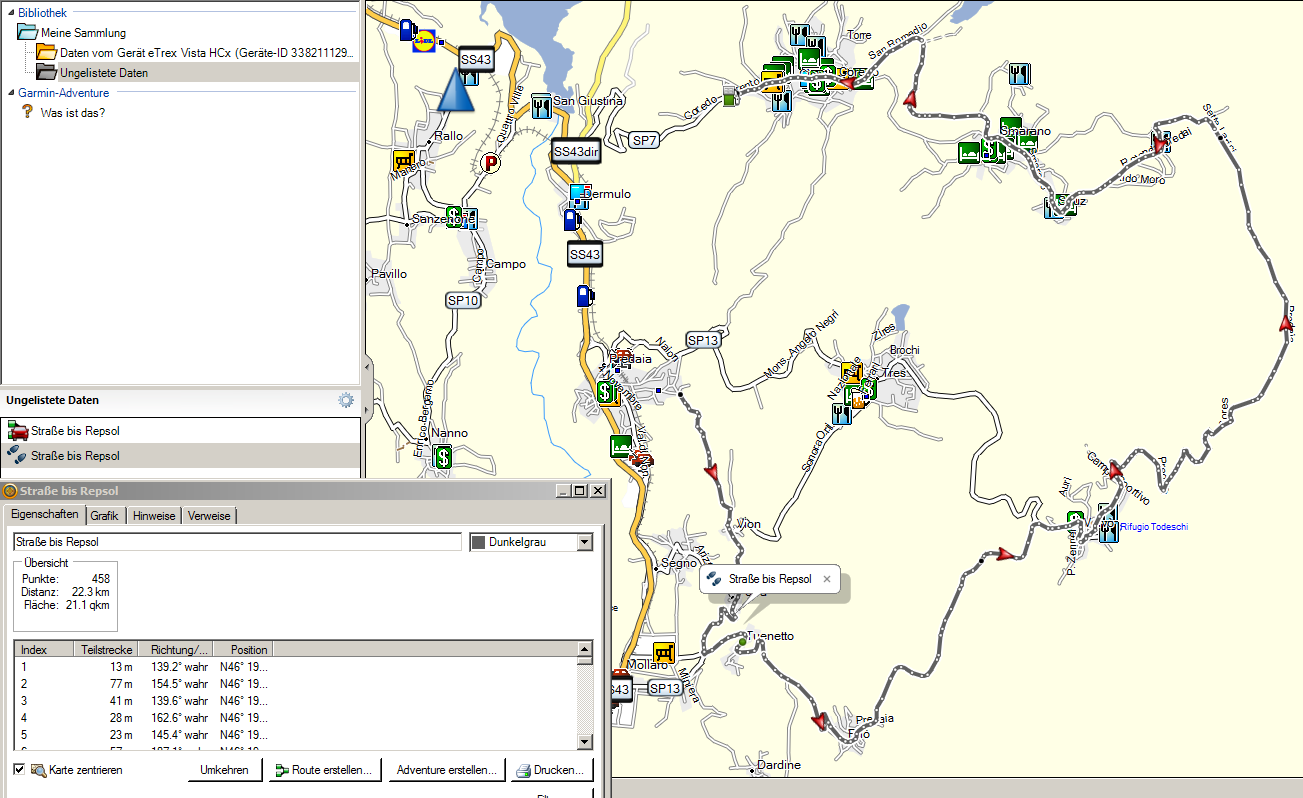Open the Dunkelgrau color dropdown
Image resolution: width=1303 pixels, height=798 pixels.
[x=585, y=542]
